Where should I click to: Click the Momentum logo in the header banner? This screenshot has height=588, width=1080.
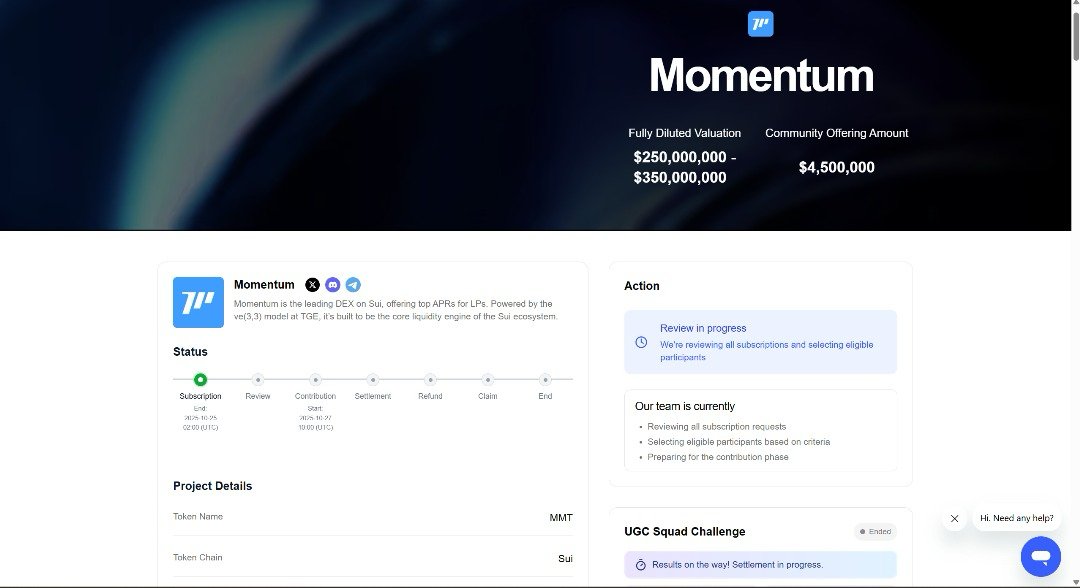tap(760, 24)
